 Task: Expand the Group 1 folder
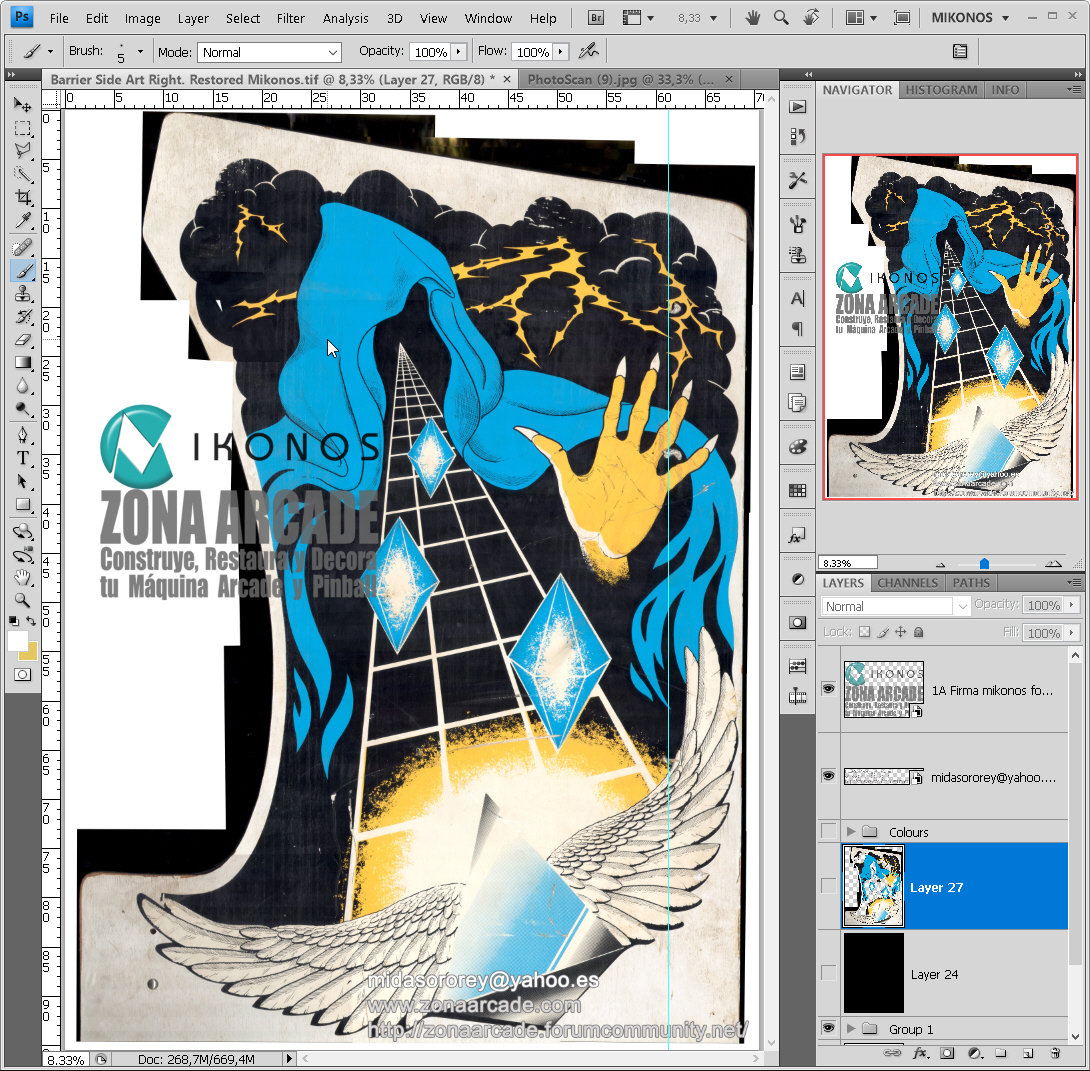click(x=851, y=1028)
